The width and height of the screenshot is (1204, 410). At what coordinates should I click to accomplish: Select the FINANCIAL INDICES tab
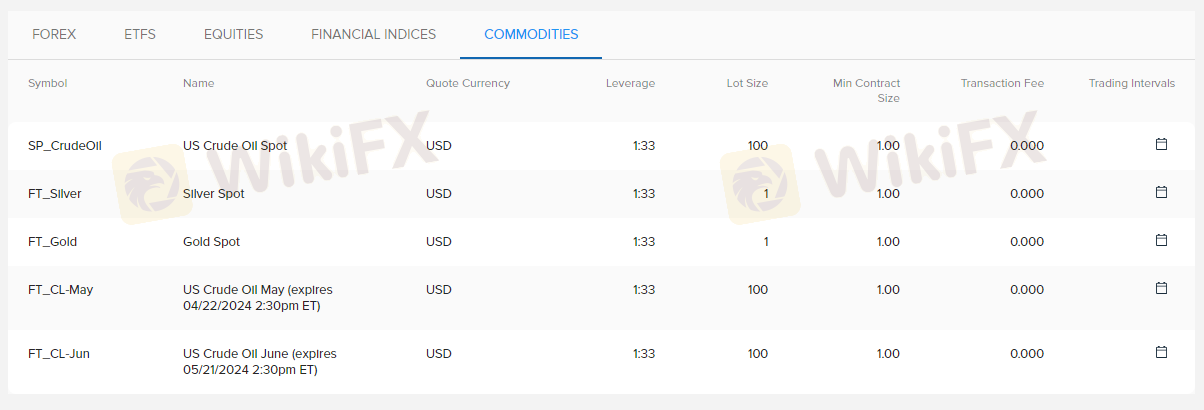click(373, 34)
